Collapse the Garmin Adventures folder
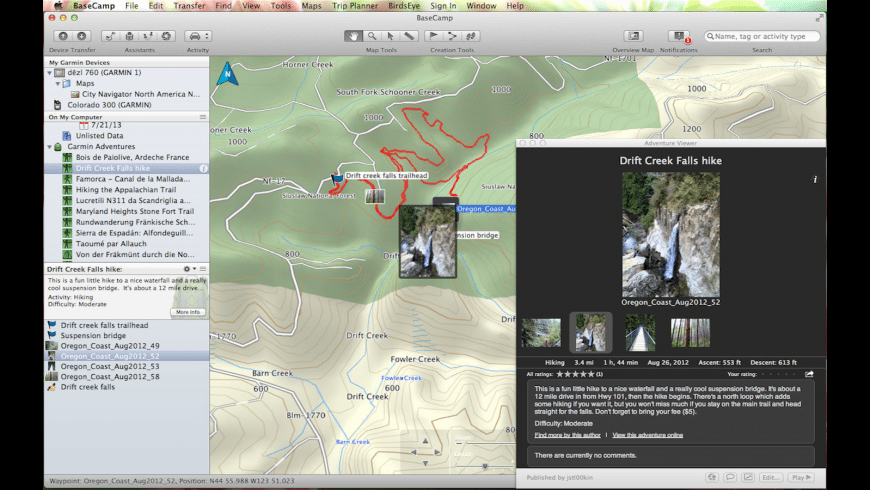Viewport: 870px width, 490px height. (x=49, y=147)
